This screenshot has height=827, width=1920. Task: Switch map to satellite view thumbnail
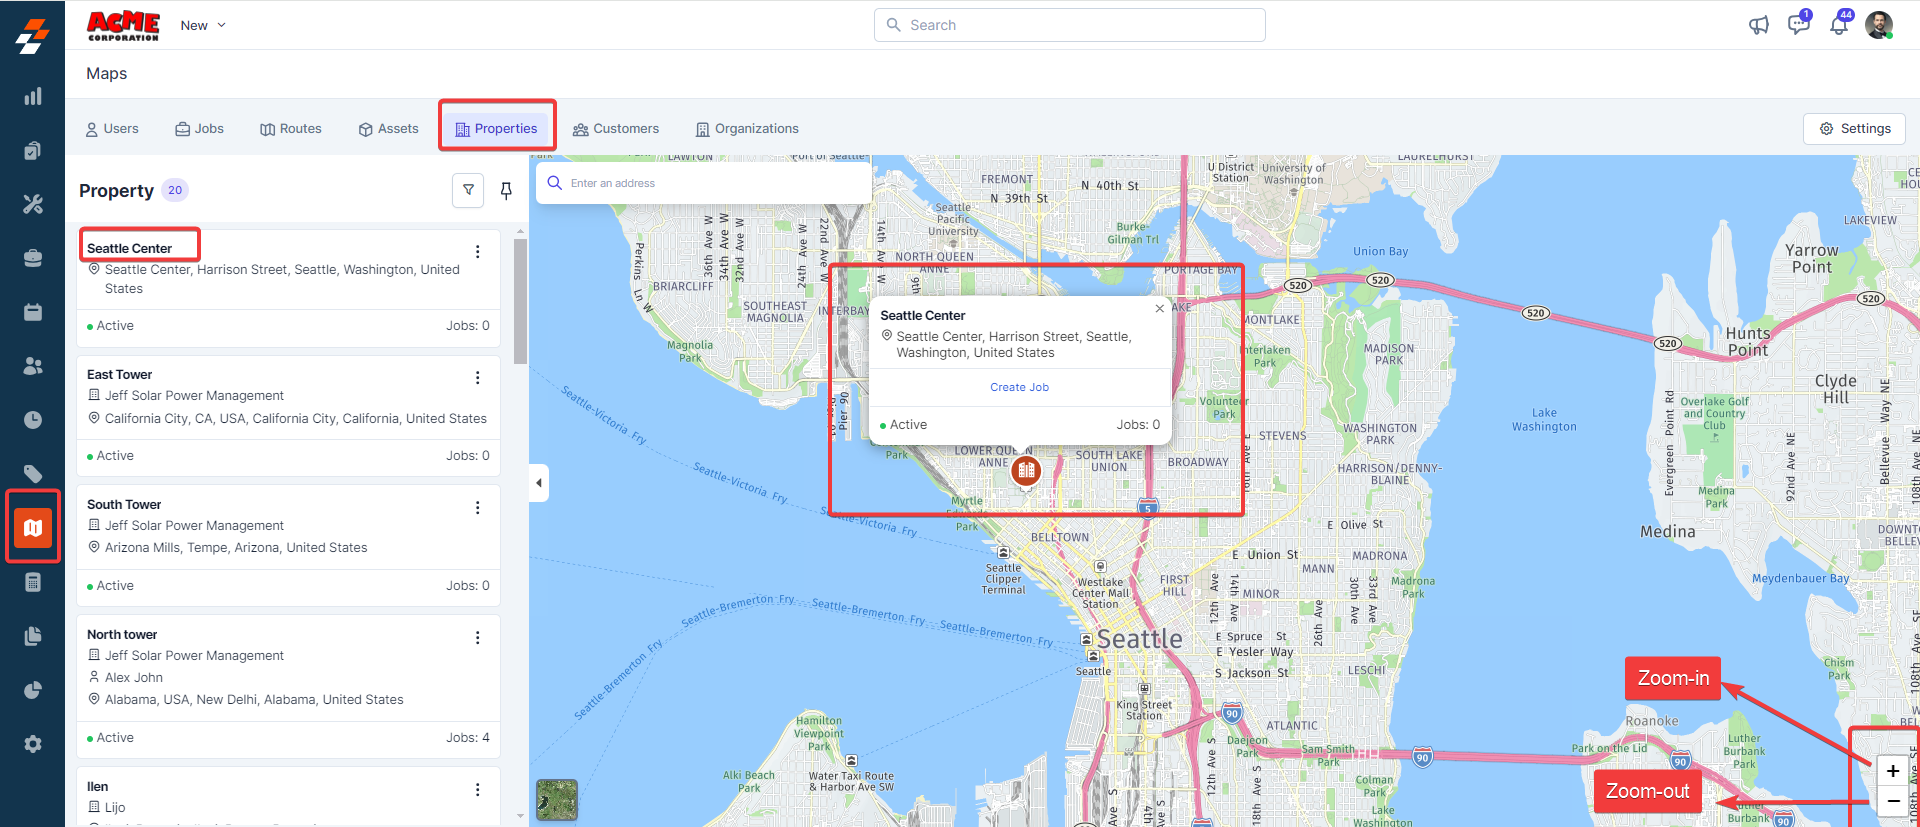tap(557, 800)
